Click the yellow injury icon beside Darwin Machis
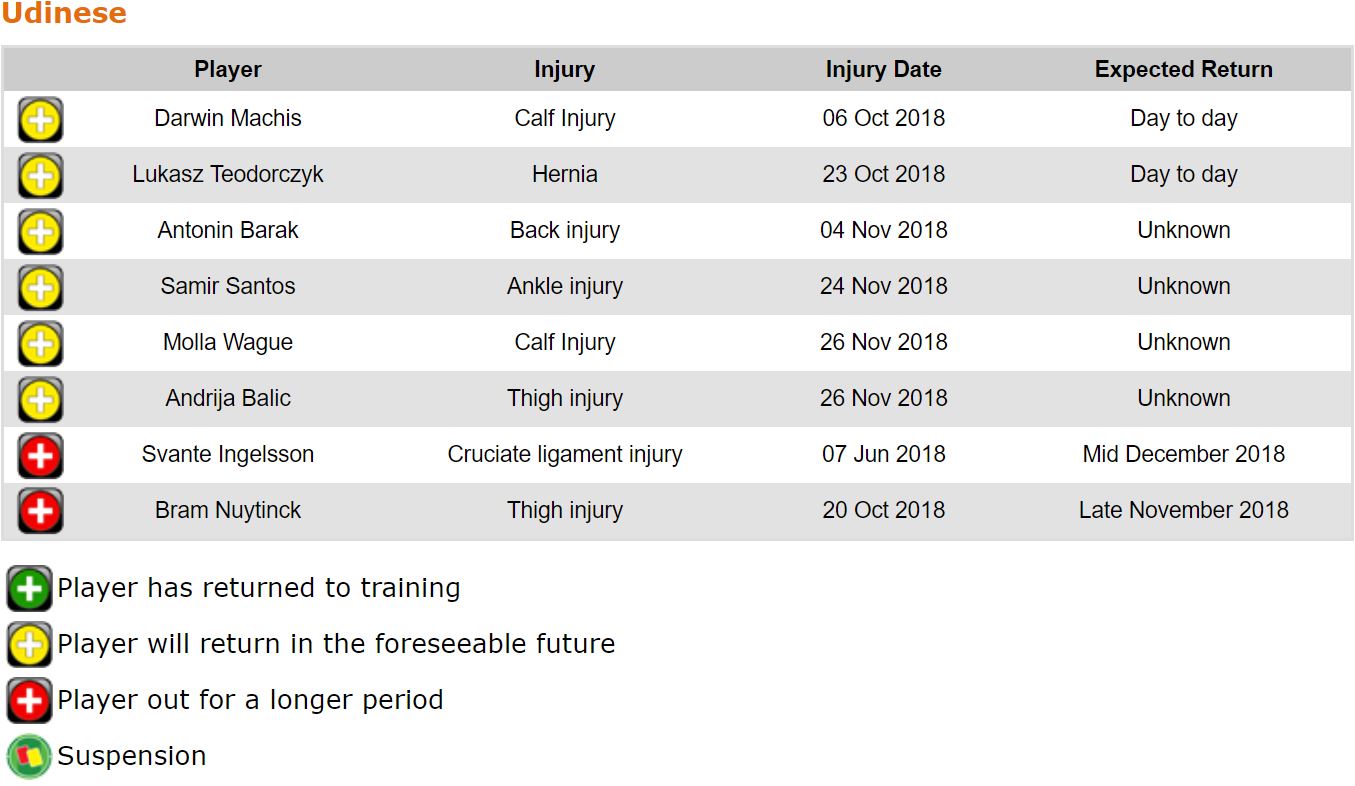The image size is (1355, 786). coord(40,120)
